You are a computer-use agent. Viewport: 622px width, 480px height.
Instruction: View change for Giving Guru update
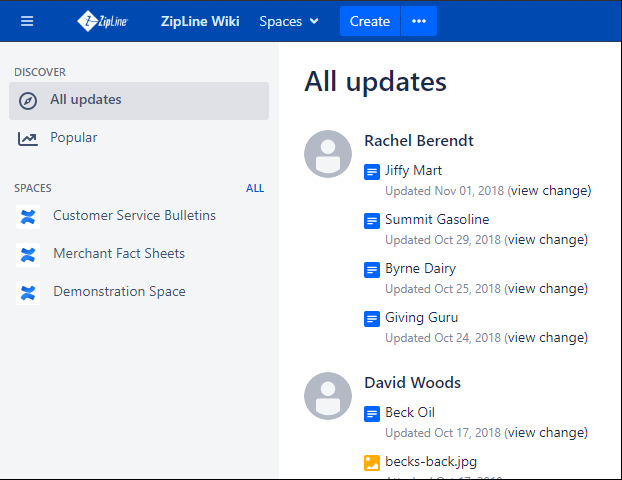[546, 338]
